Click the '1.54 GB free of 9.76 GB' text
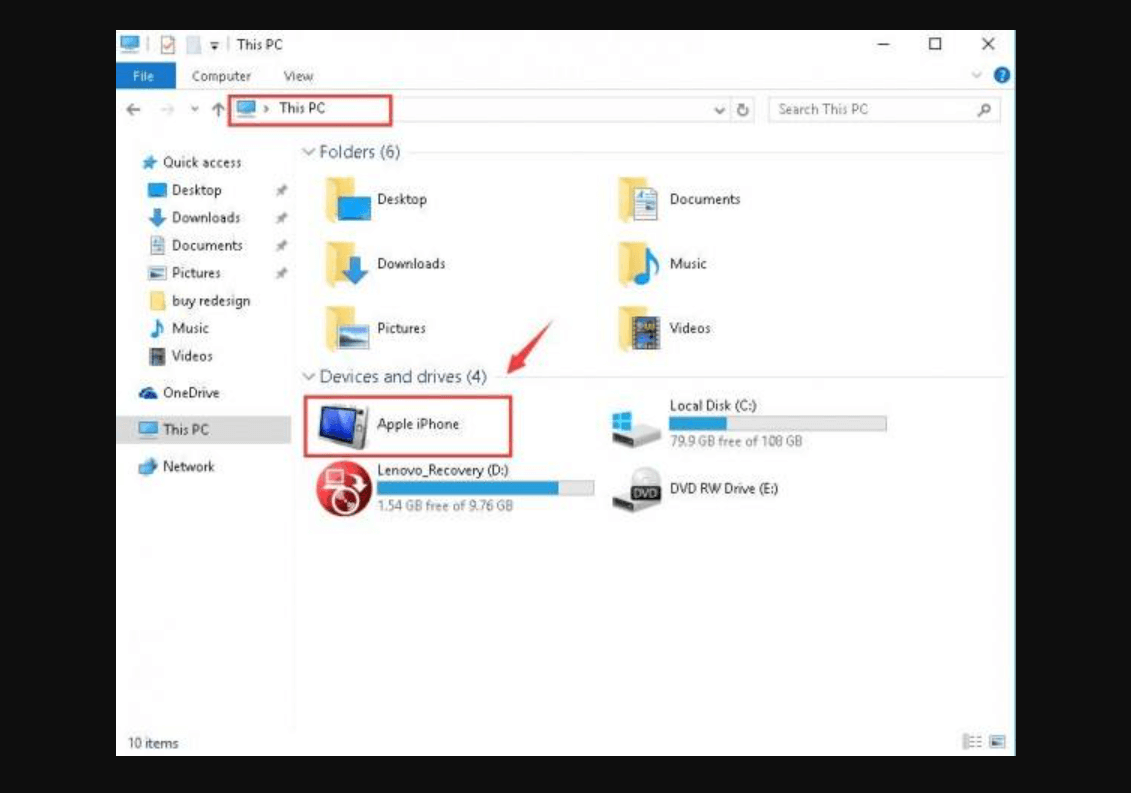The width and height of the screenshot is (1131, 793). 444,506
